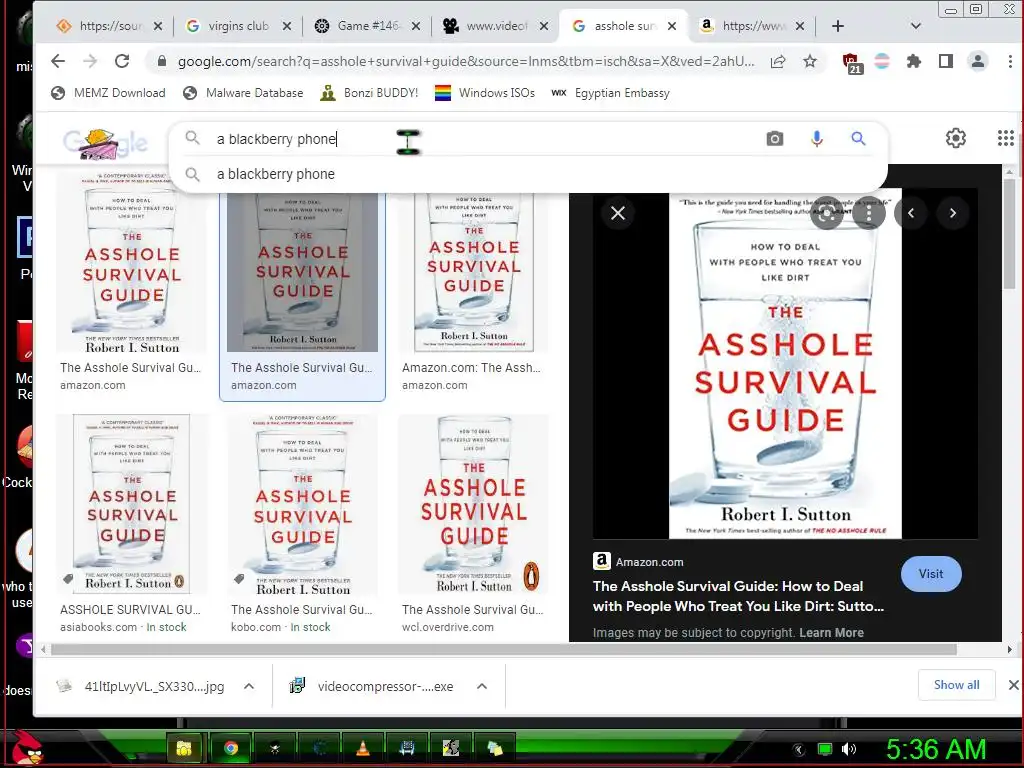Click the vertical scrollbar of results page
This screenshot has height=768, width=1024.
tap(1010, 235)
